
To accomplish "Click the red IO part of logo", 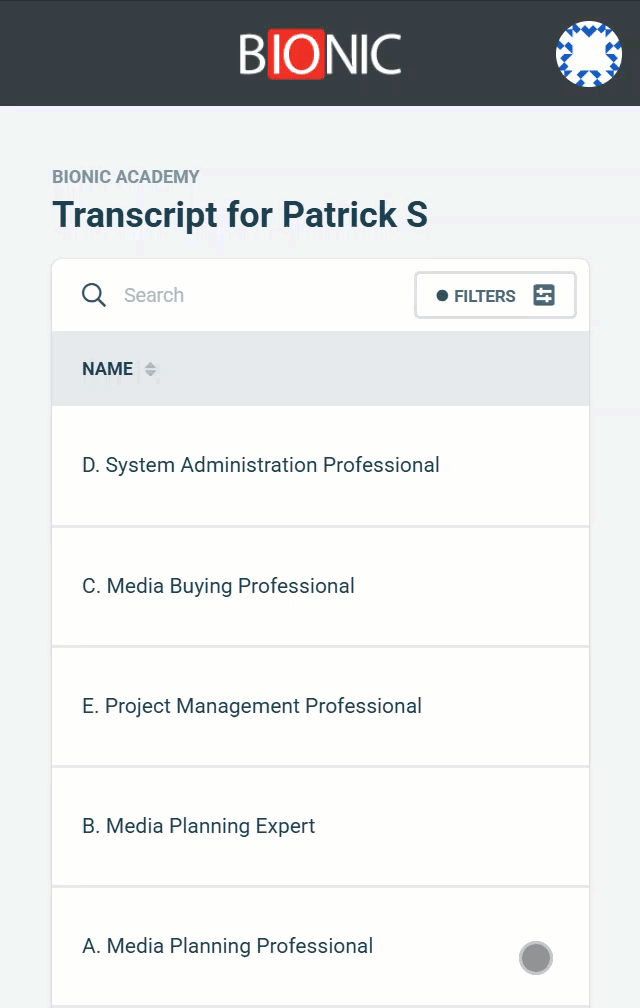I will tap(296, 54).
